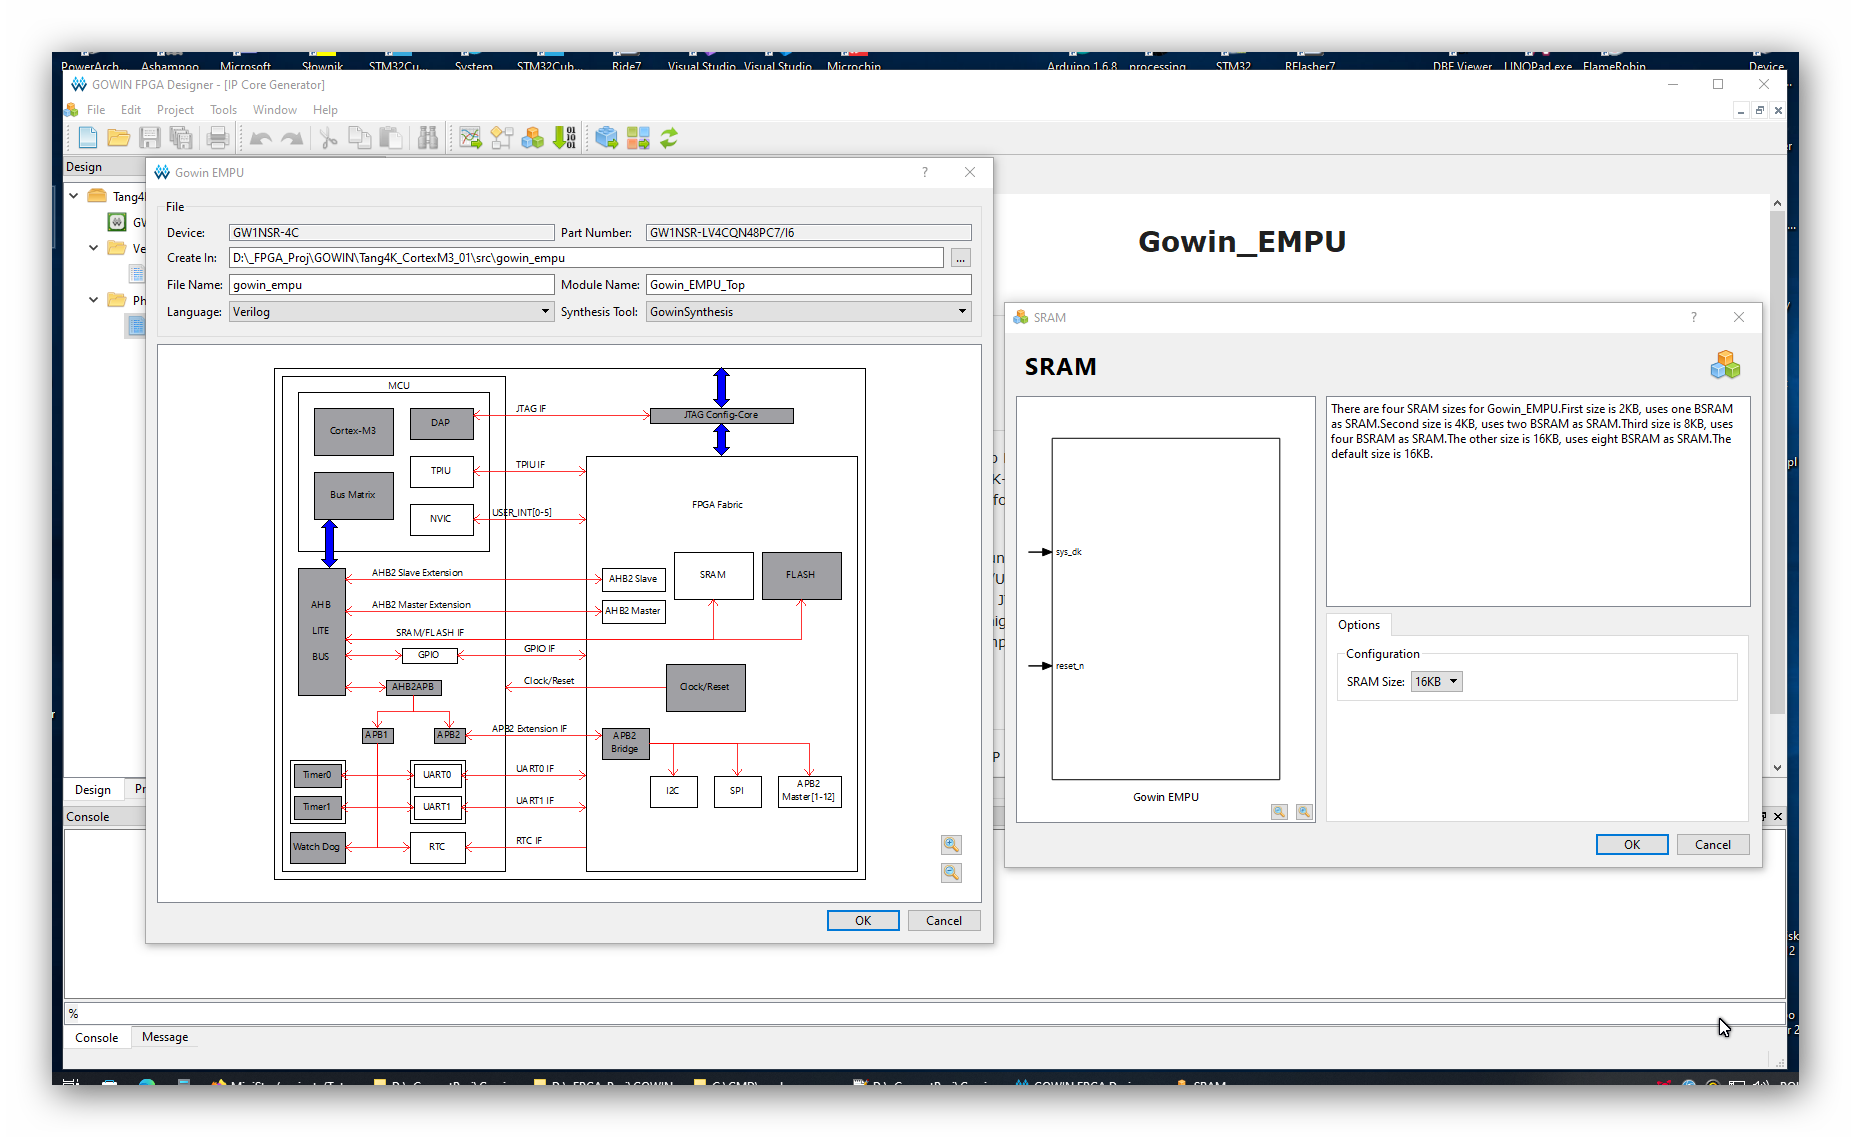
Task: Open the SRAM Size 16KB dropdown
Action: click(x=1436, y=682)
